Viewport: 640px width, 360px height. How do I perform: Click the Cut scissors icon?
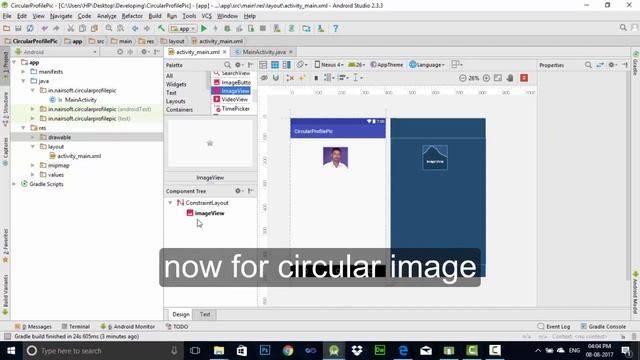(71, 29)
